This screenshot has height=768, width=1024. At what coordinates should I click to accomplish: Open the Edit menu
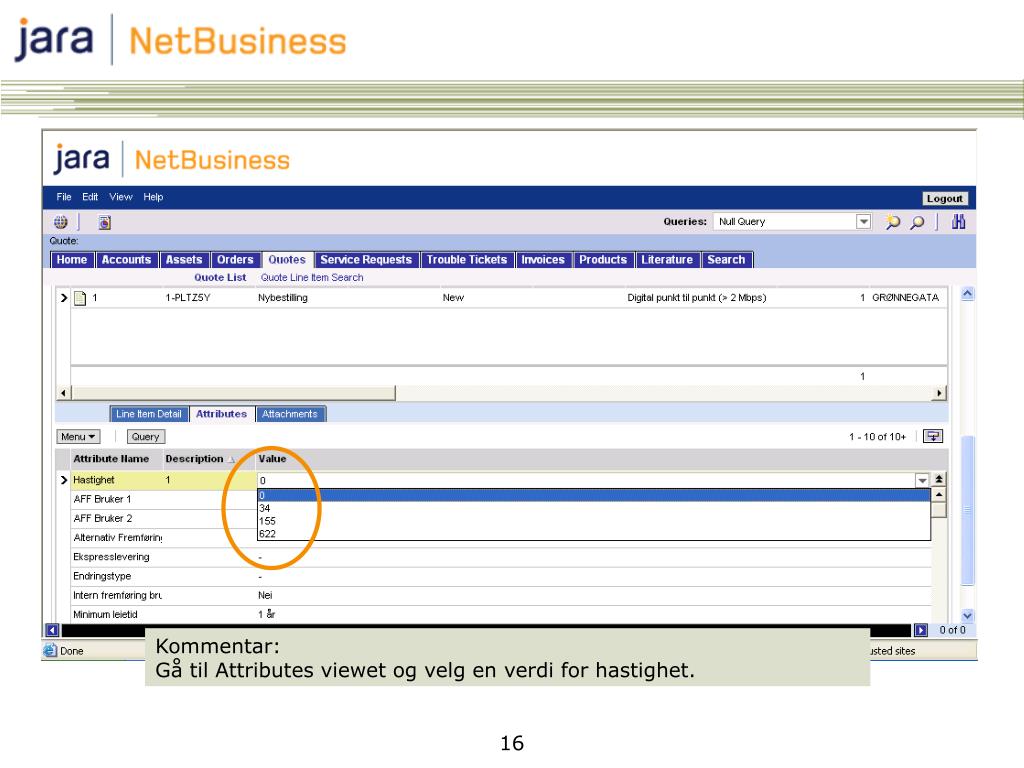90,197
